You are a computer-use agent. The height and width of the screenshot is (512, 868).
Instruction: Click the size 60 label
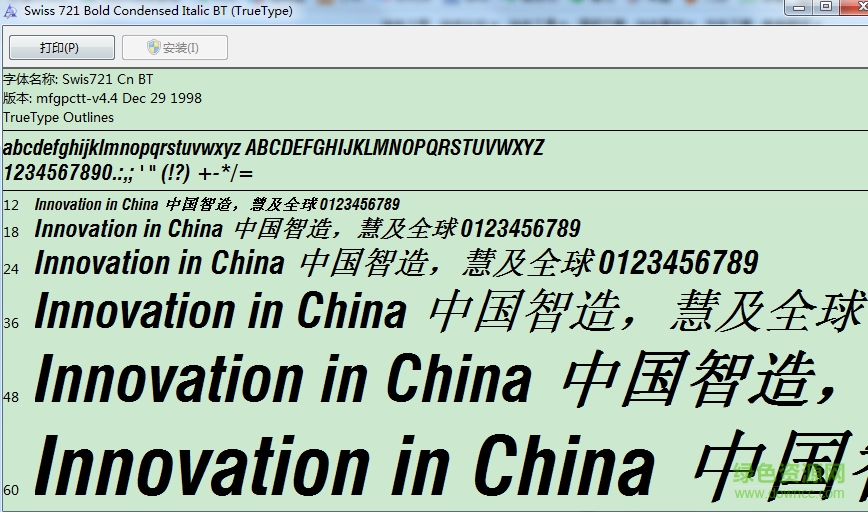(x=11, y=490)
